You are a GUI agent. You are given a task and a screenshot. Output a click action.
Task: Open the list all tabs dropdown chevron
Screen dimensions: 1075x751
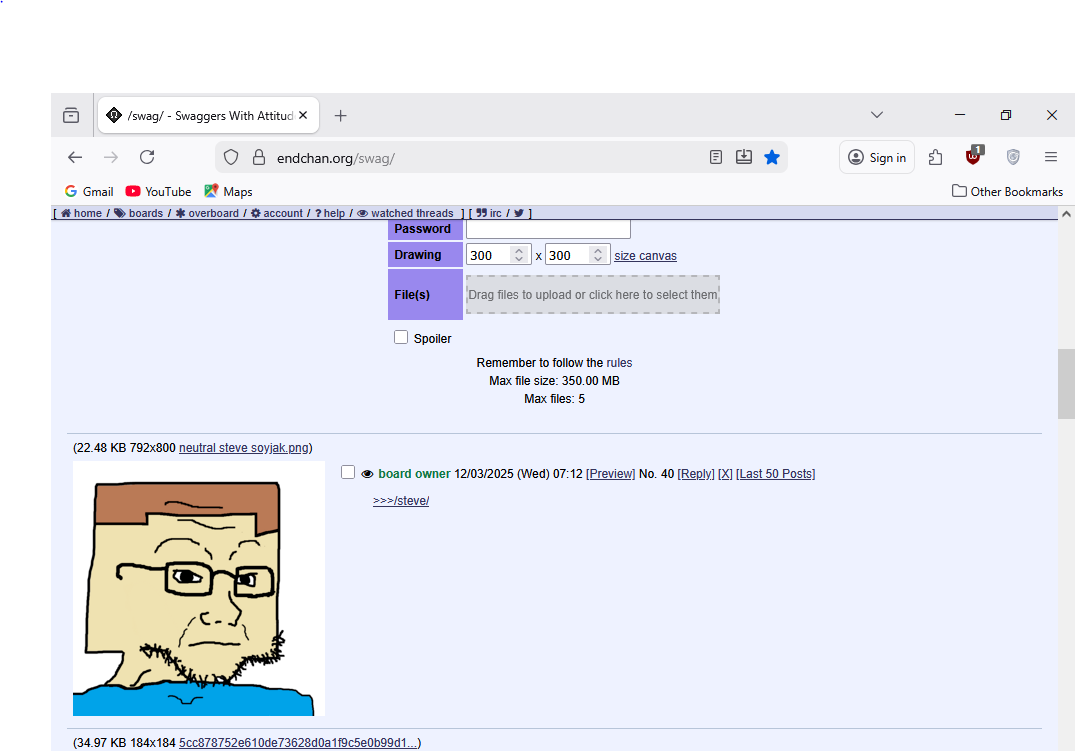pos(877,115)
